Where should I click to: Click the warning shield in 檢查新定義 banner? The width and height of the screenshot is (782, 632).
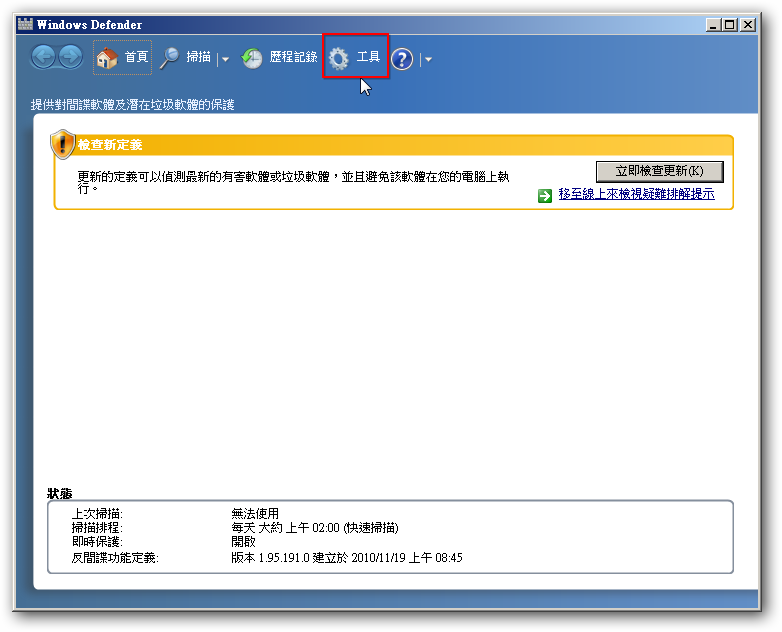(x=63, y=145)
